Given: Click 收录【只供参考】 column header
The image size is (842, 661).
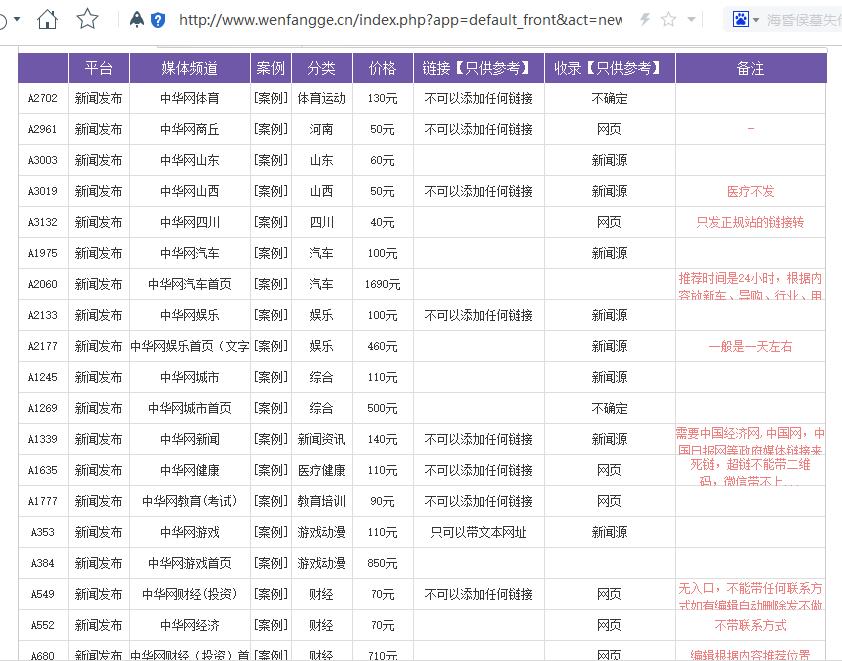Looking at the screenshot, I should 609,68.
